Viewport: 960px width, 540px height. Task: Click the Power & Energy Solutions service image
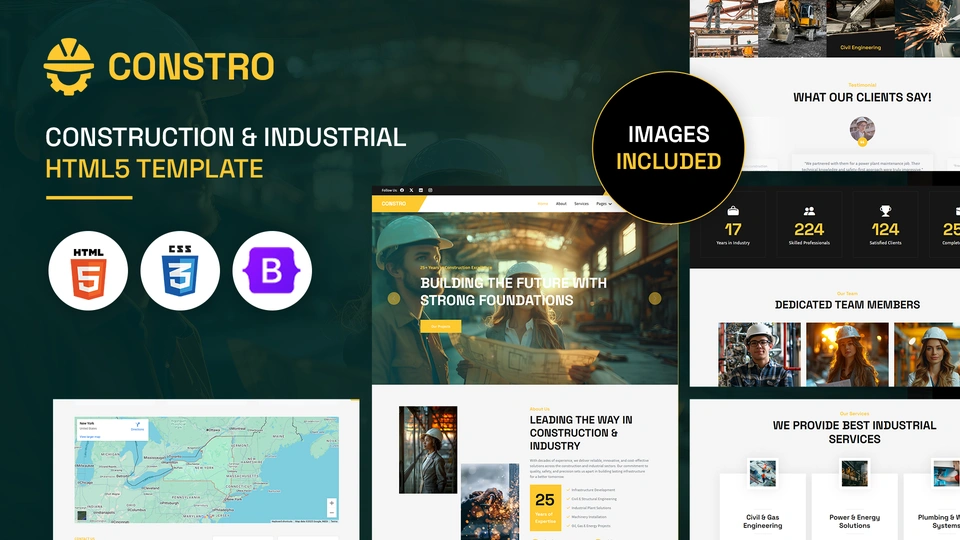[x=855, y=473]
